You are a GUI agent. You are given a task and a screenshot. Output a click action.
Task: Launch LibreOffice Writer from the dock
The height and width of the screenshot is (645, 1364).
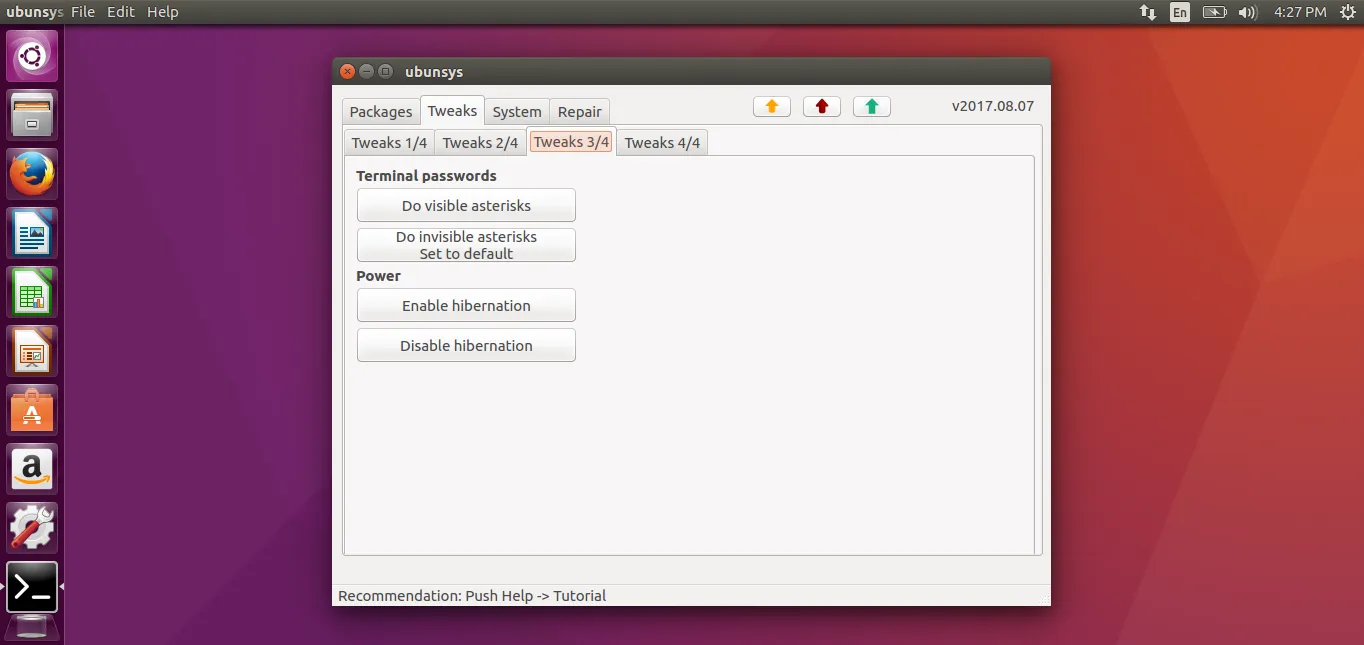point(32,233)
